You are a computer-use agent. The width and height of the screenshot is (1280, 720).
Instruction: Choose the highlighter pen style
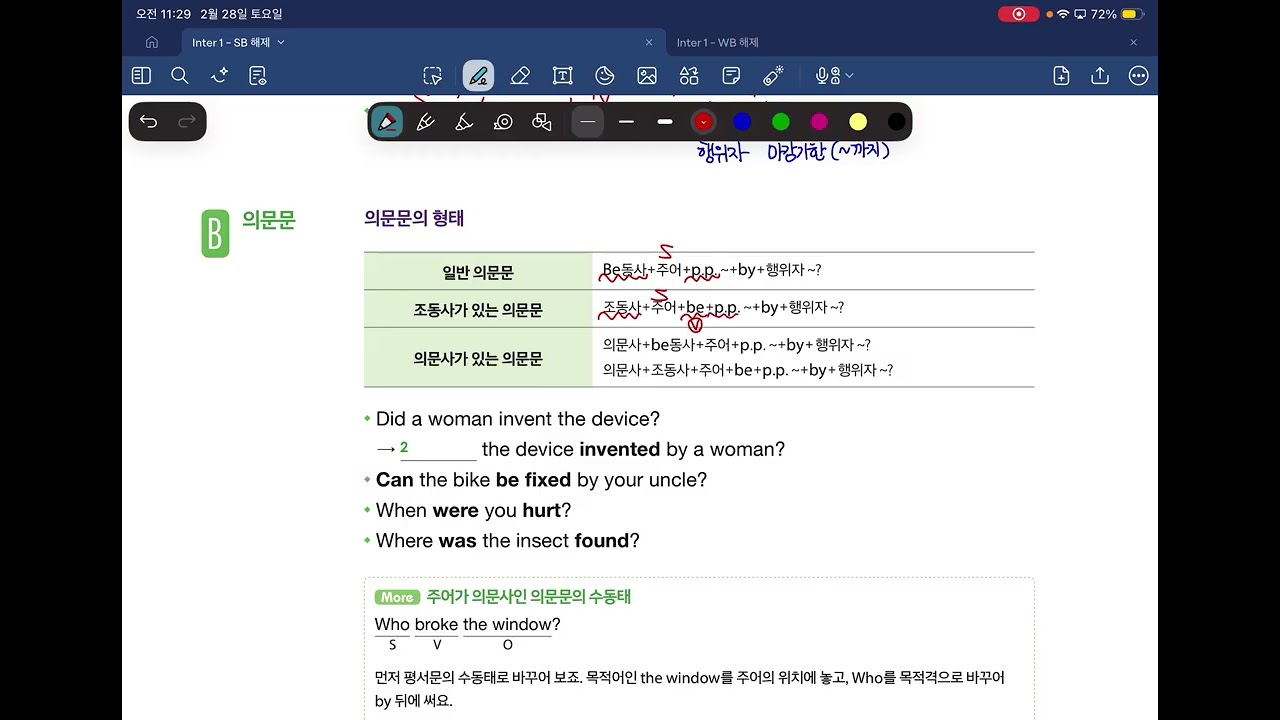464,122
